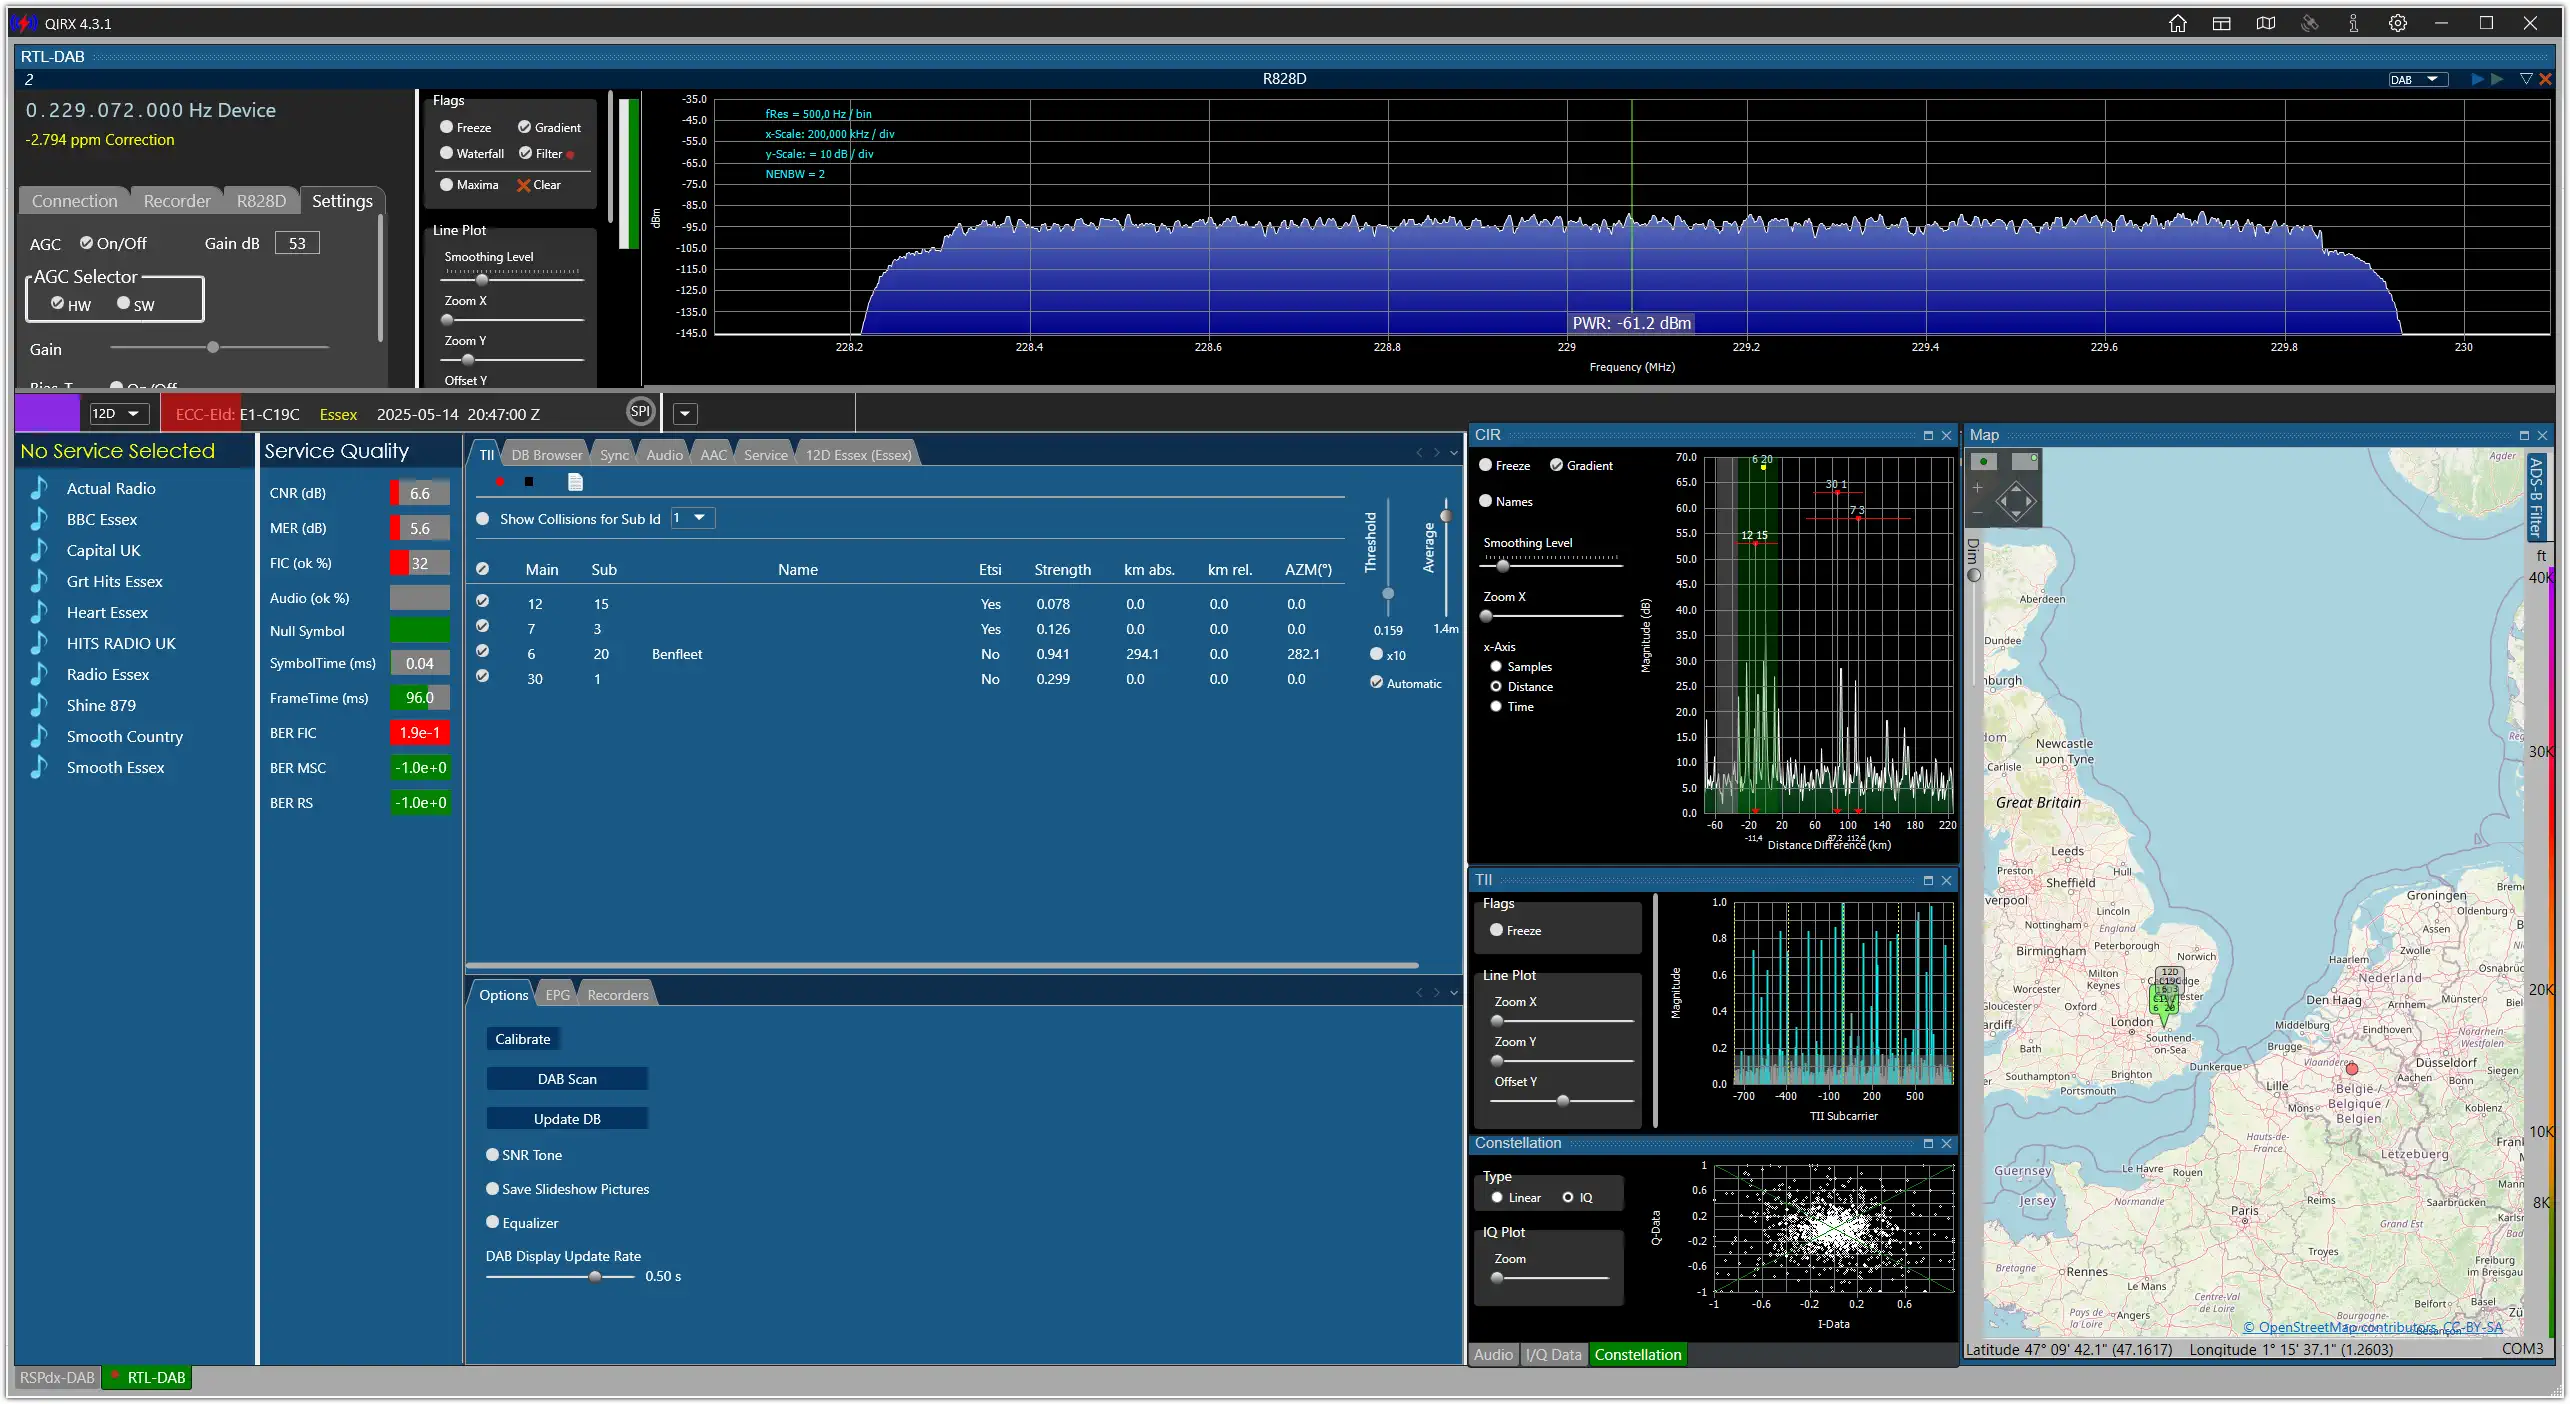Select SW in AGC Selector
The width and height of the screenshot is (2570, 1404).
[x=135, y=304]
